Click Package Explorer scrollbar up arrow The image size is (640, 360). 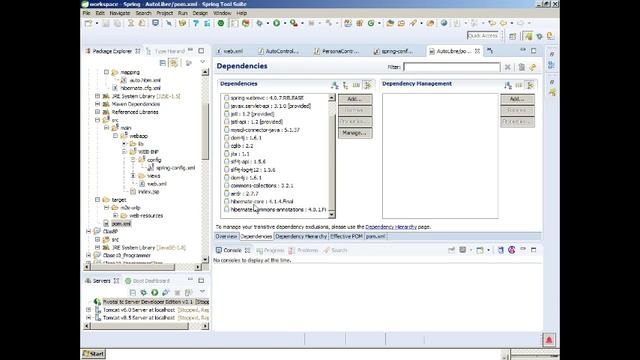tap(205, 72)
